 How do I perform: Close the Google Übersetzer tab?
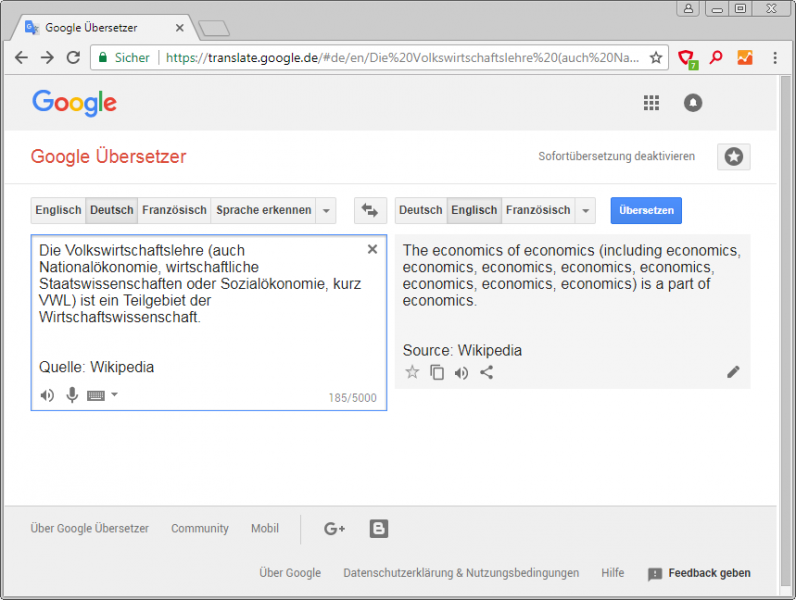(x=180, y=28)
